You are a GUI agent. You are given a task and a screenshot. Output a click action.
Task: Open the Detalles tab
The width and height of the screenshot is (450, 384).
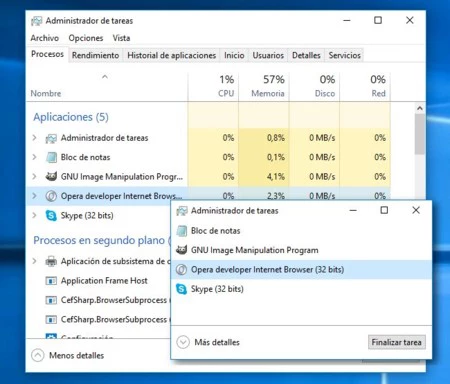point(306,55)
